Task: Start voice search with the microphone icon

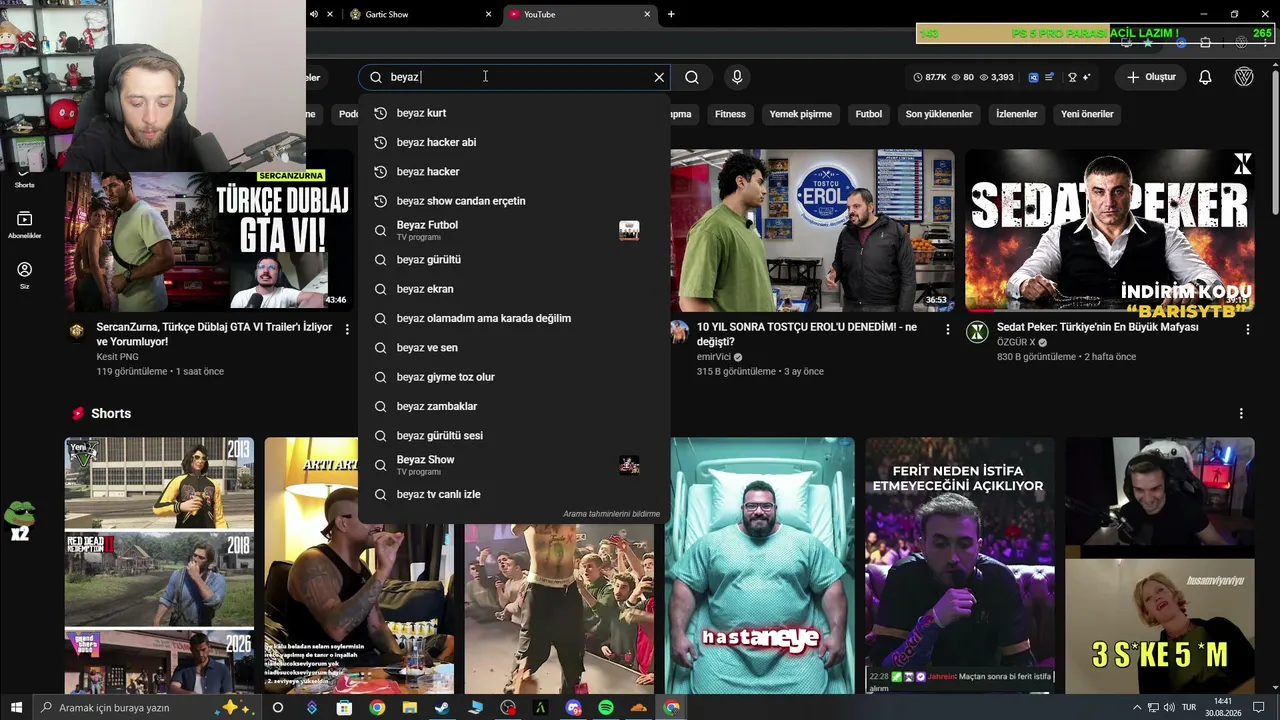Action: pyautogui.click(x=737, y=77)
